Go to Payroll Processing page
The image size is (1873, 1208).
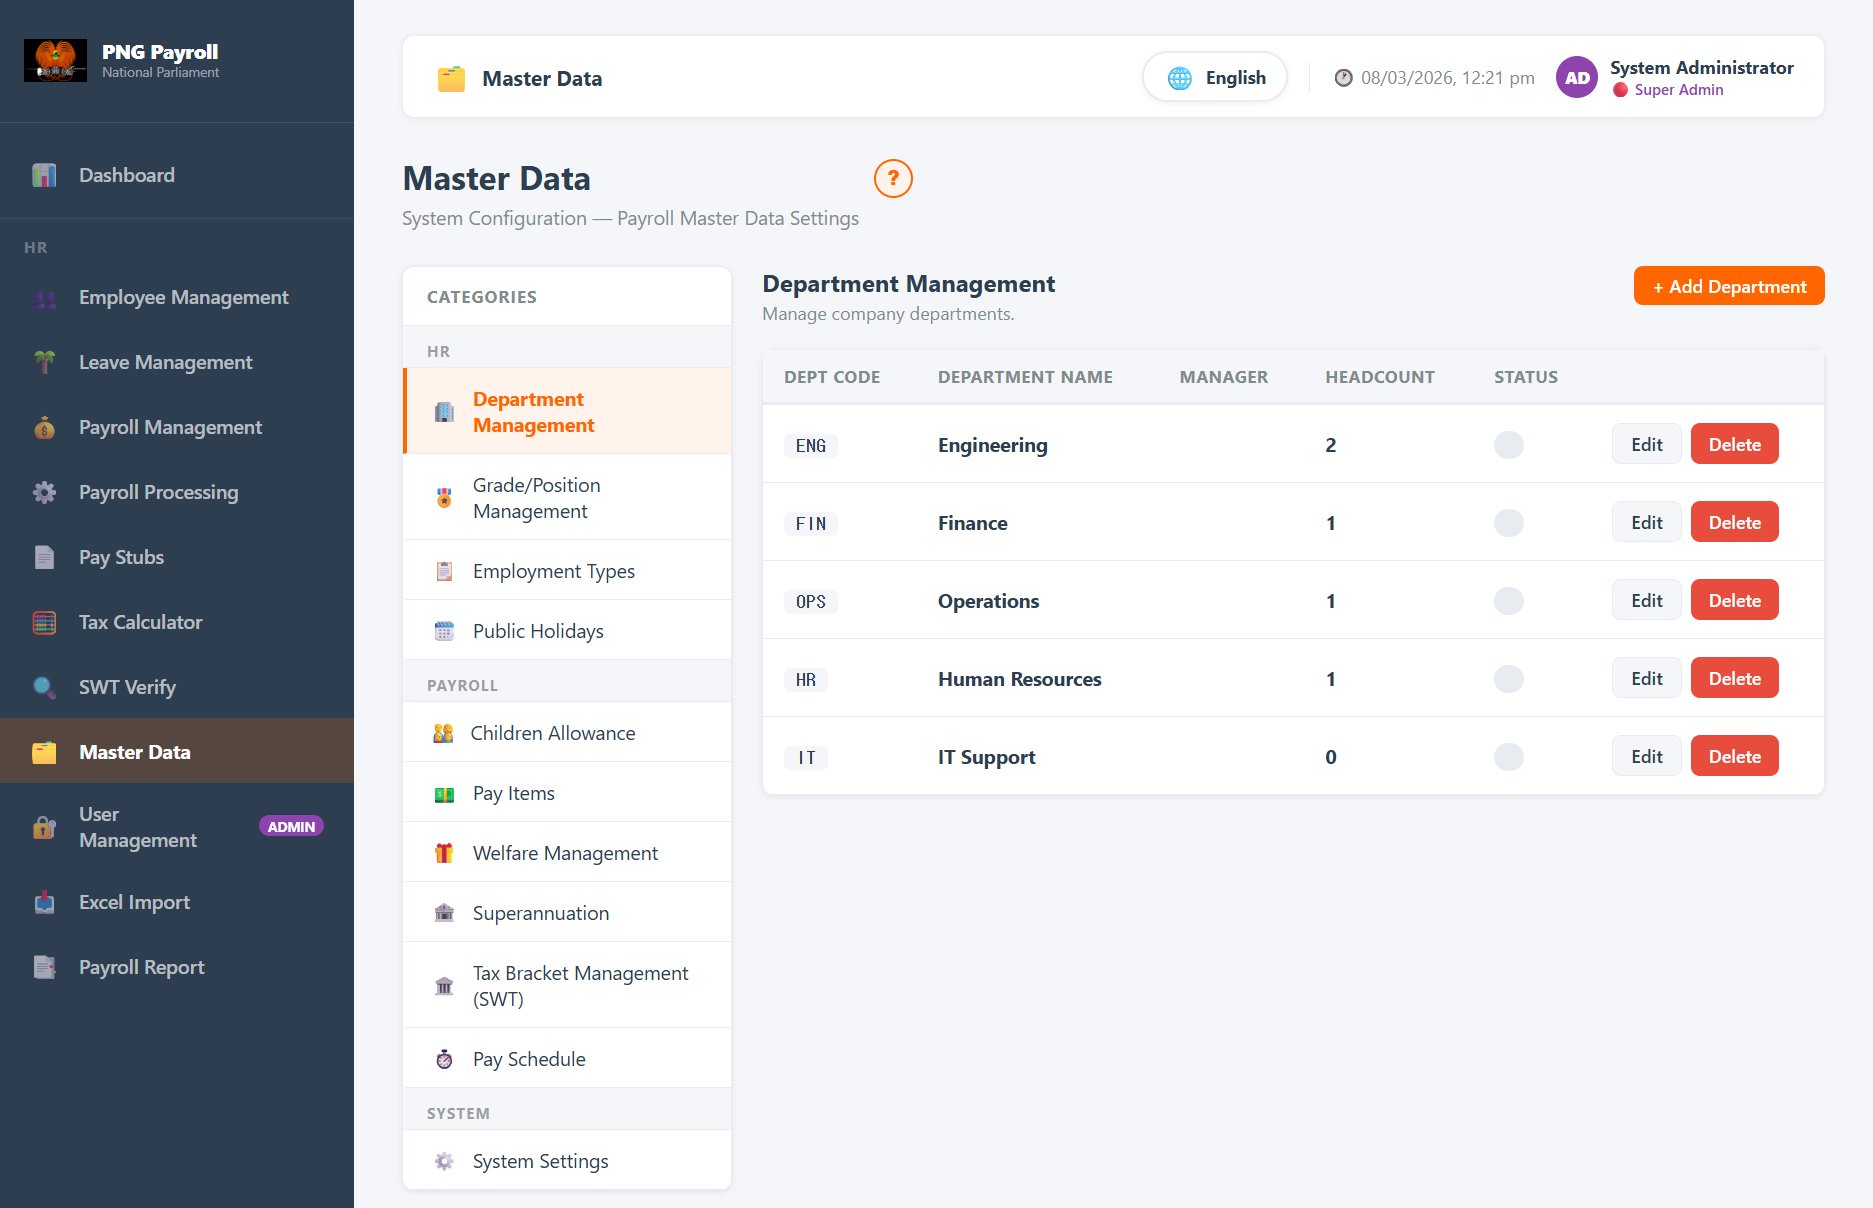(177, 492)
